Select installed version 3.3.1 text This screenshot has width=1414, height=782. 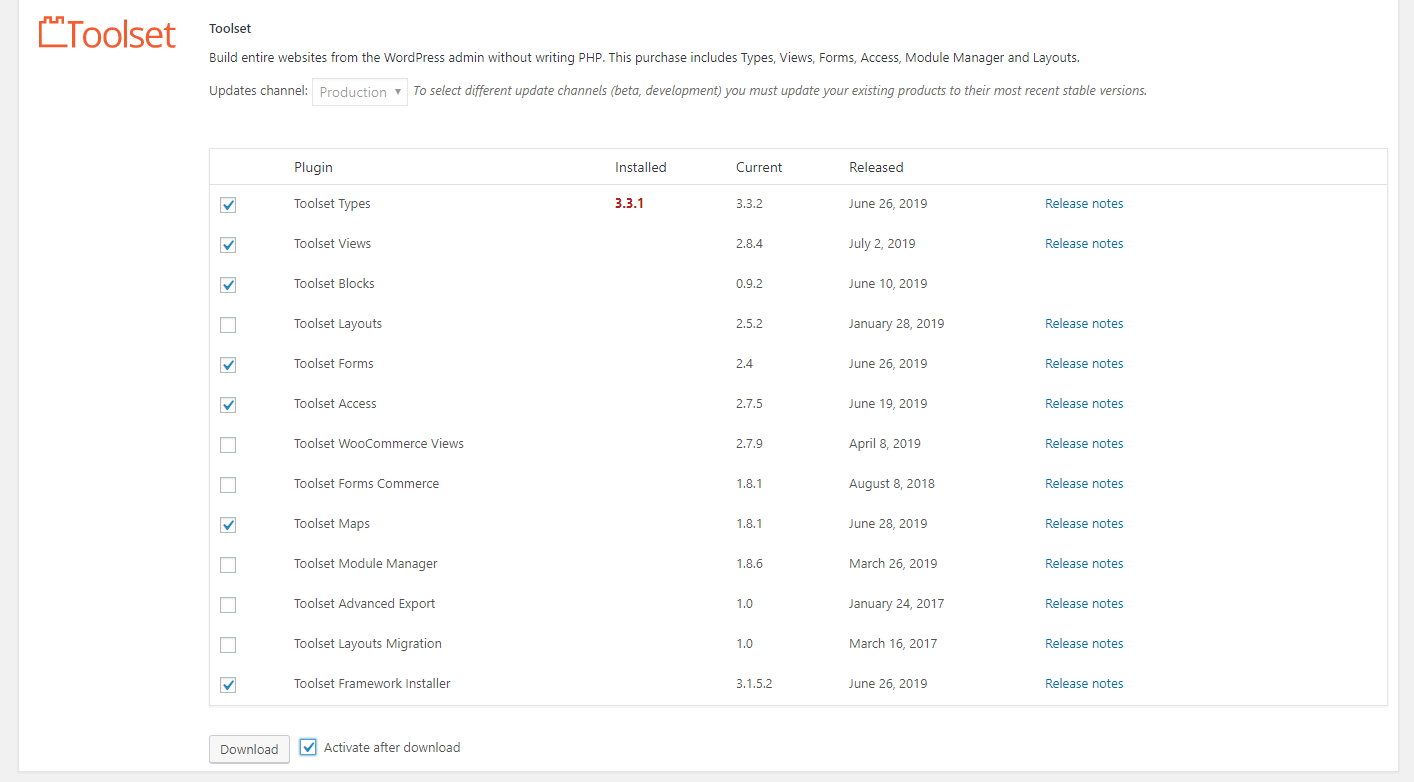(629, 204)
